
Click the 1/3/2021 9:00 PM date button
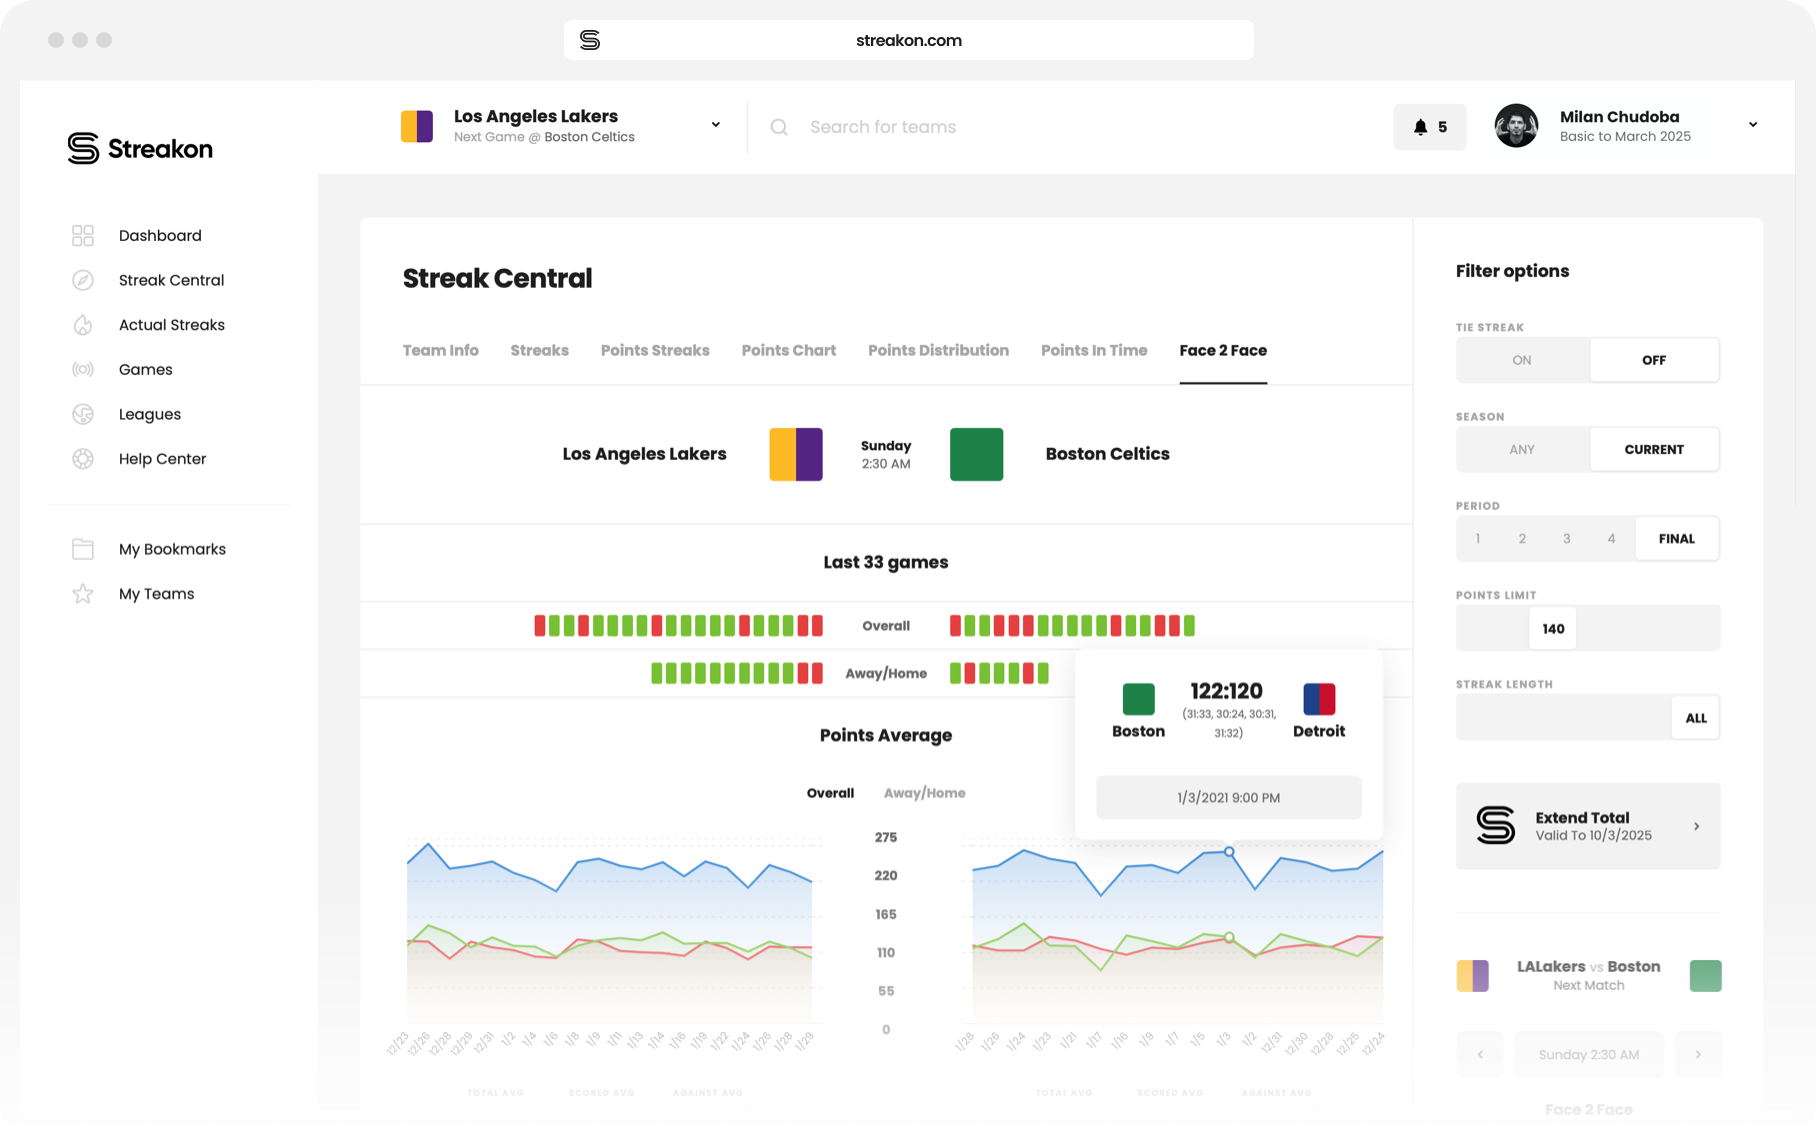[1229, 798]
